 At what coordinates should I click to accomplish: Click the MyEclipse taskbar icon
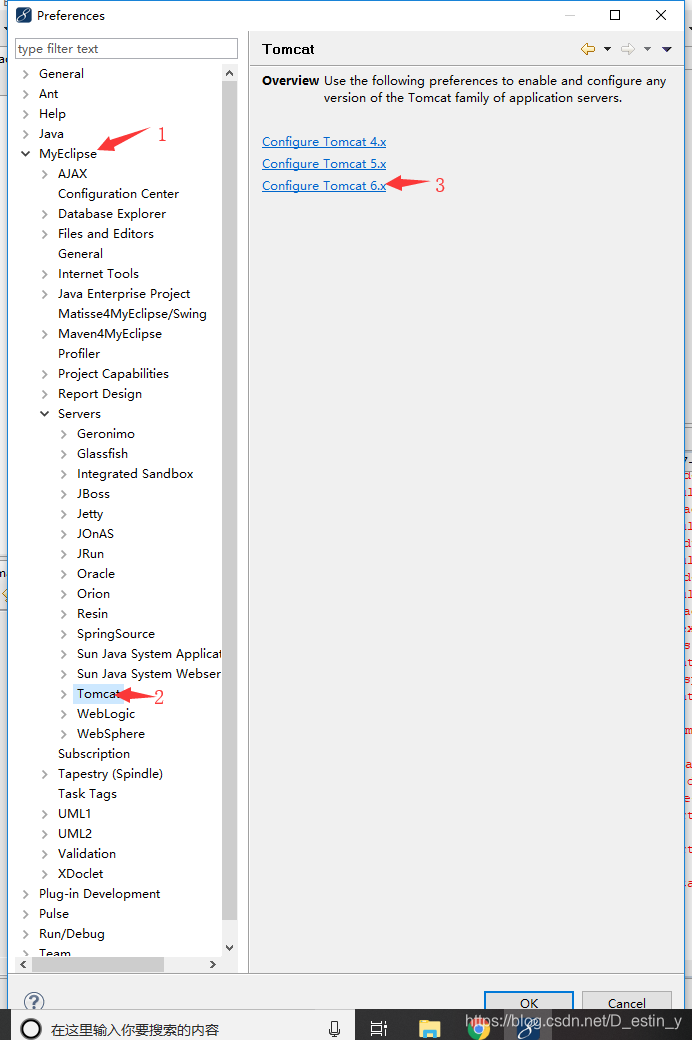[528, 1029]
